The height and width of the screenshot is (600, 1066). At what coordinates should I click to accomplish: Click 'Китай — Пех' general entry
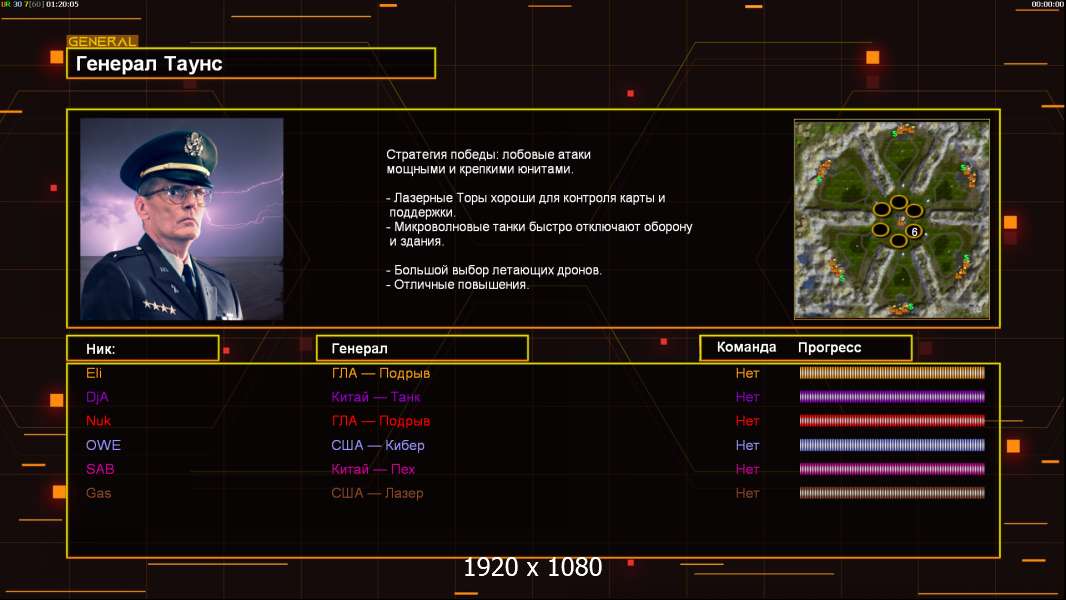[x=373, y=469]
